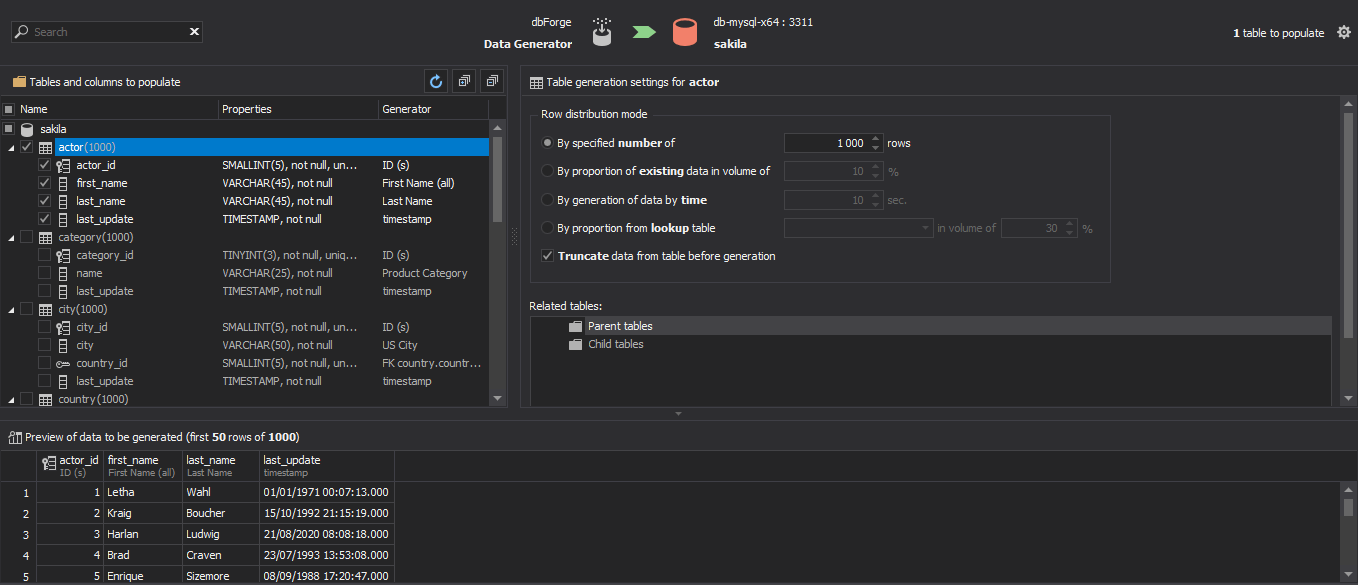
Task: Uncheck the actor_id column checkbox
Action: pyautogui.click(x=44, y=165)
